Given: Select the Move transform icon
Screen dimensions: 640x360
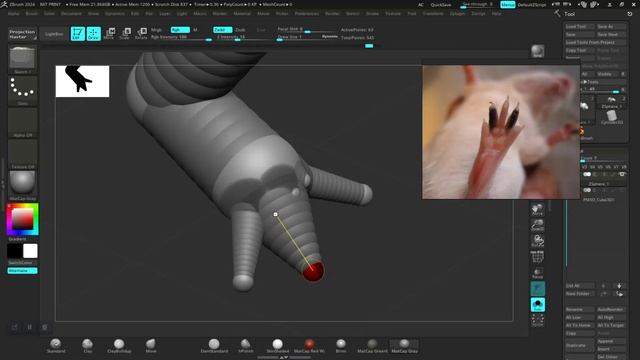Looking at the screenshot, I should click(x=109, y=33).
